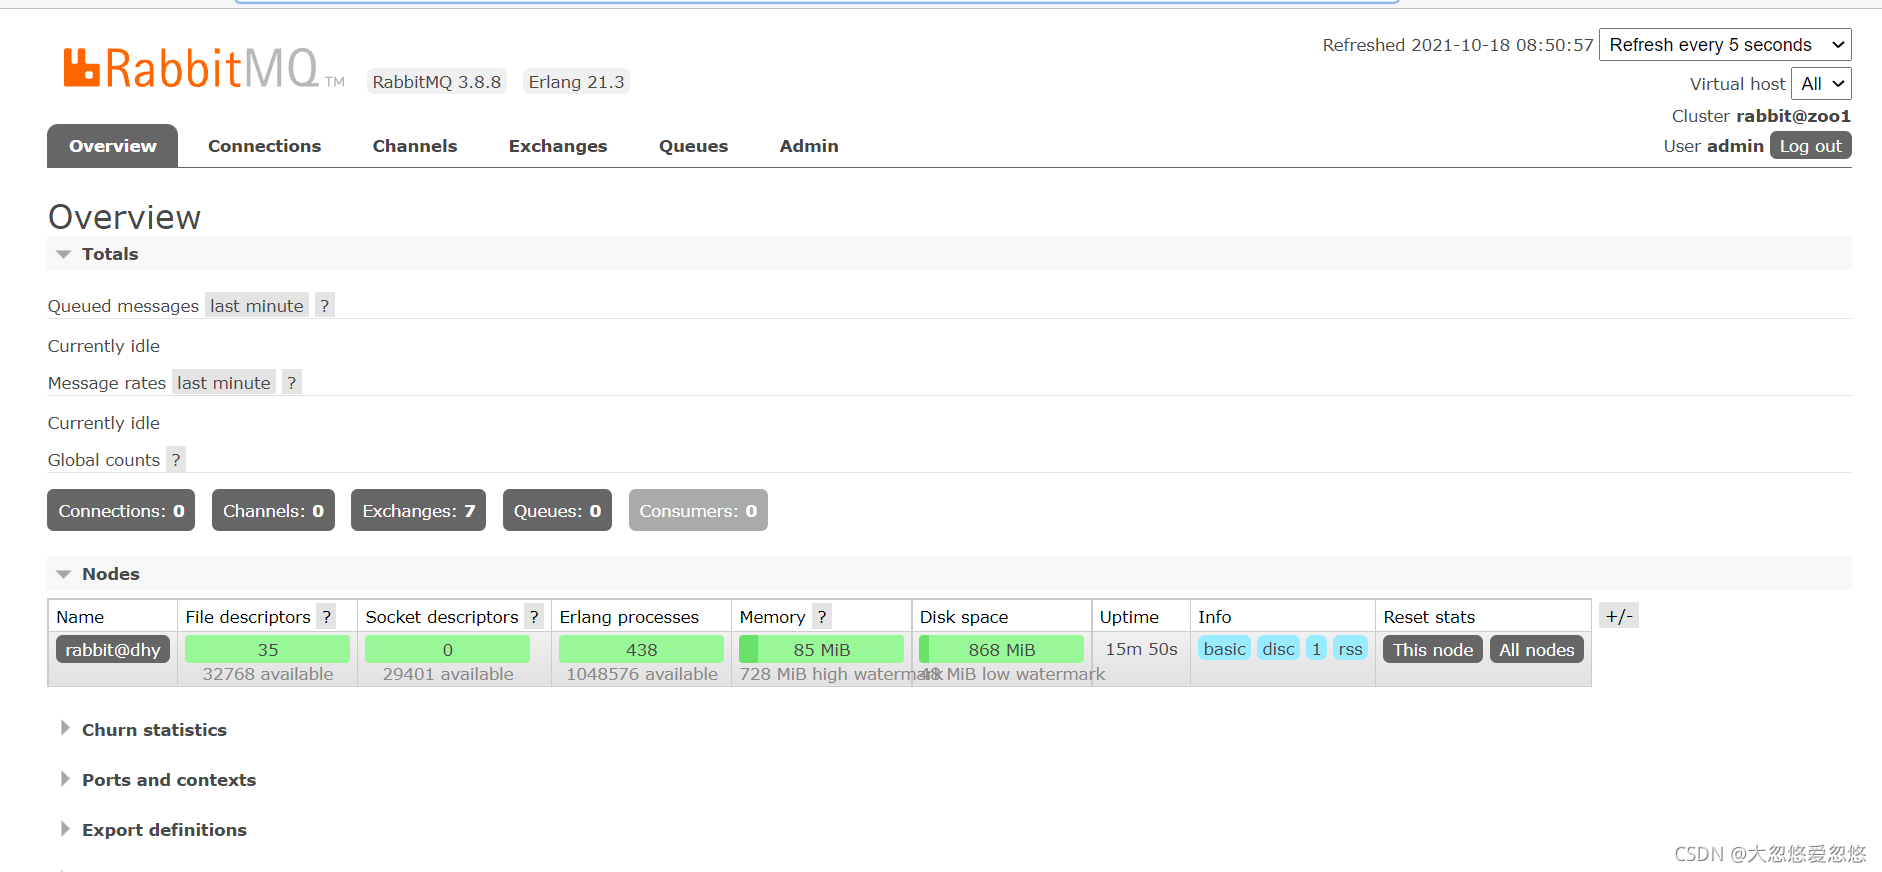This screenshot has height=872, width=1882.
Task: Switch to the Queues tab
Action: click(x=693, y=146)
